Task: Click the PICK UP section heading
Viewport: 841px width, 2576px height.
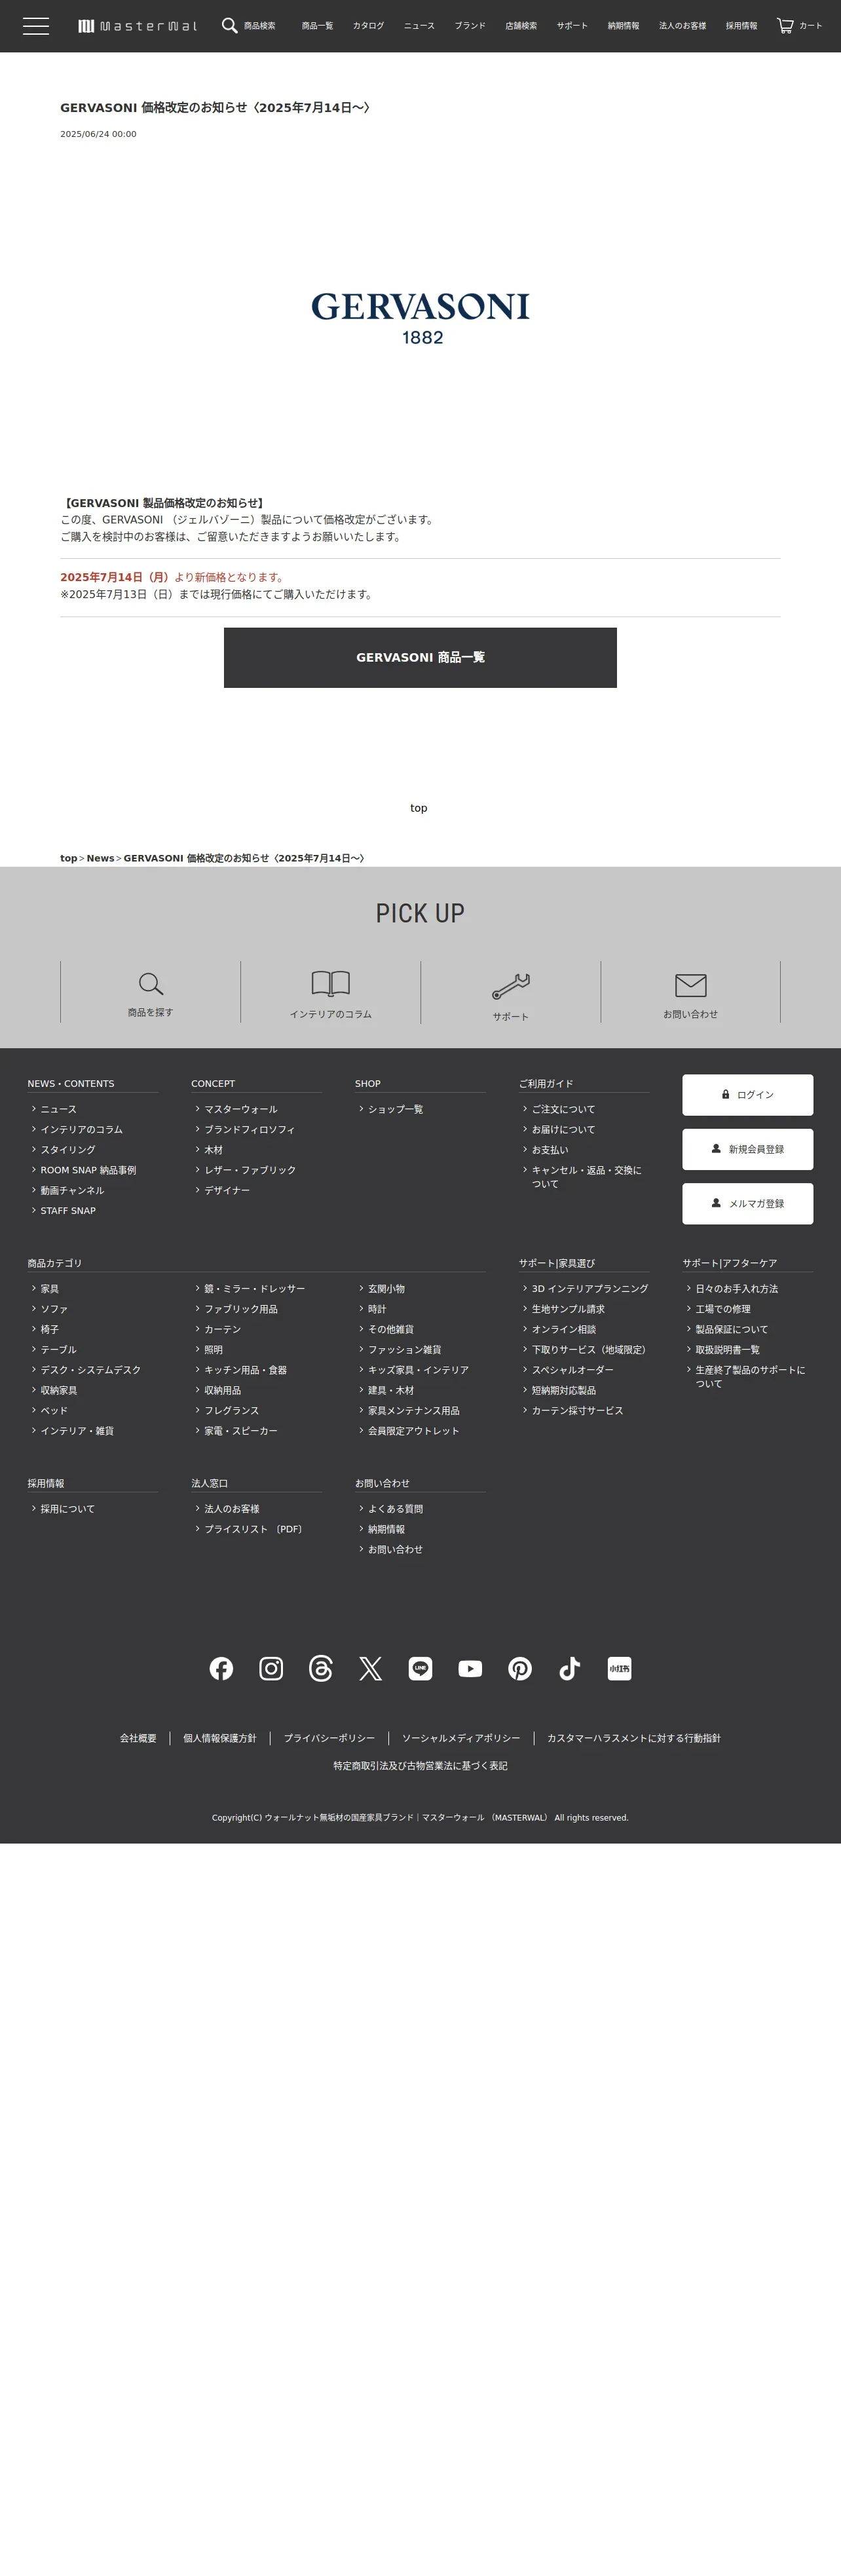Action: (420, 913)
